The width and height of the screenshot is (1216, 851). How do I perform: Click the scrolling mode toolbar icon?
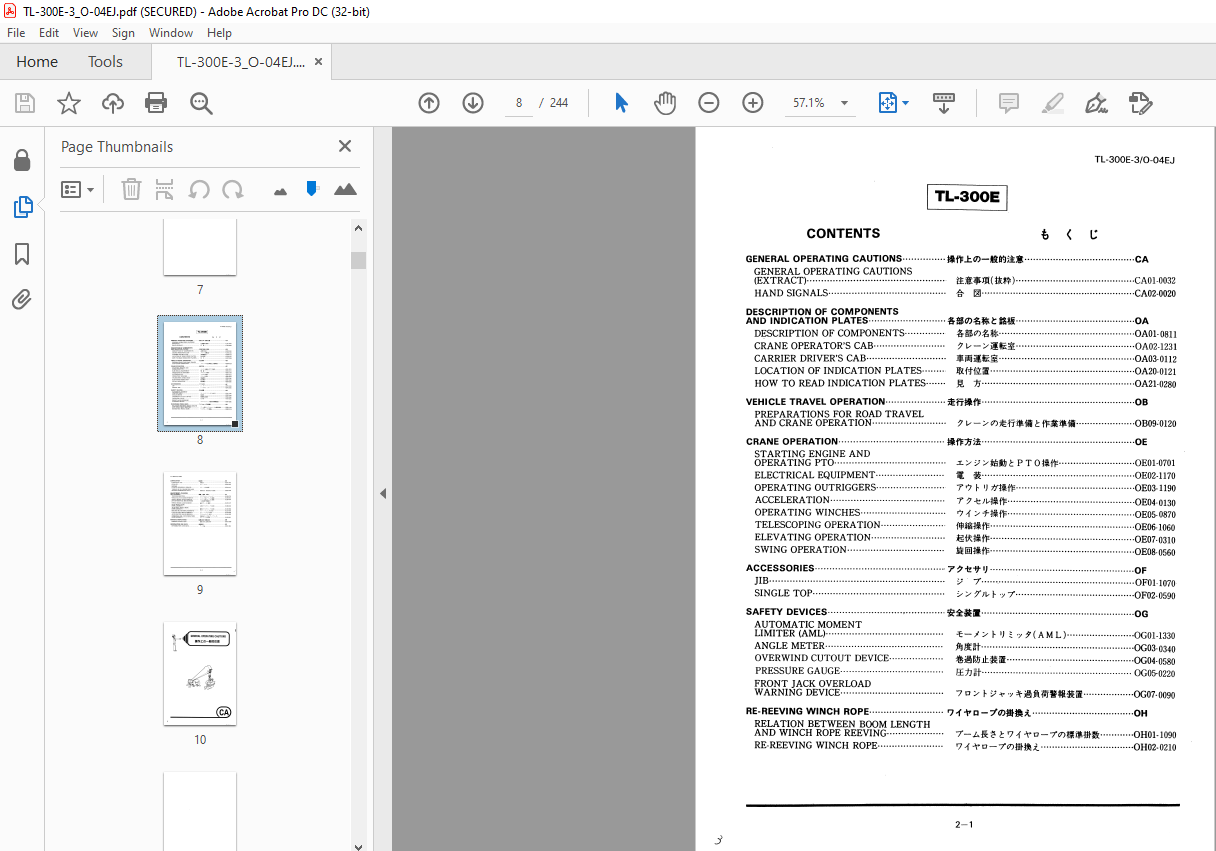click(x=945, y=103)
